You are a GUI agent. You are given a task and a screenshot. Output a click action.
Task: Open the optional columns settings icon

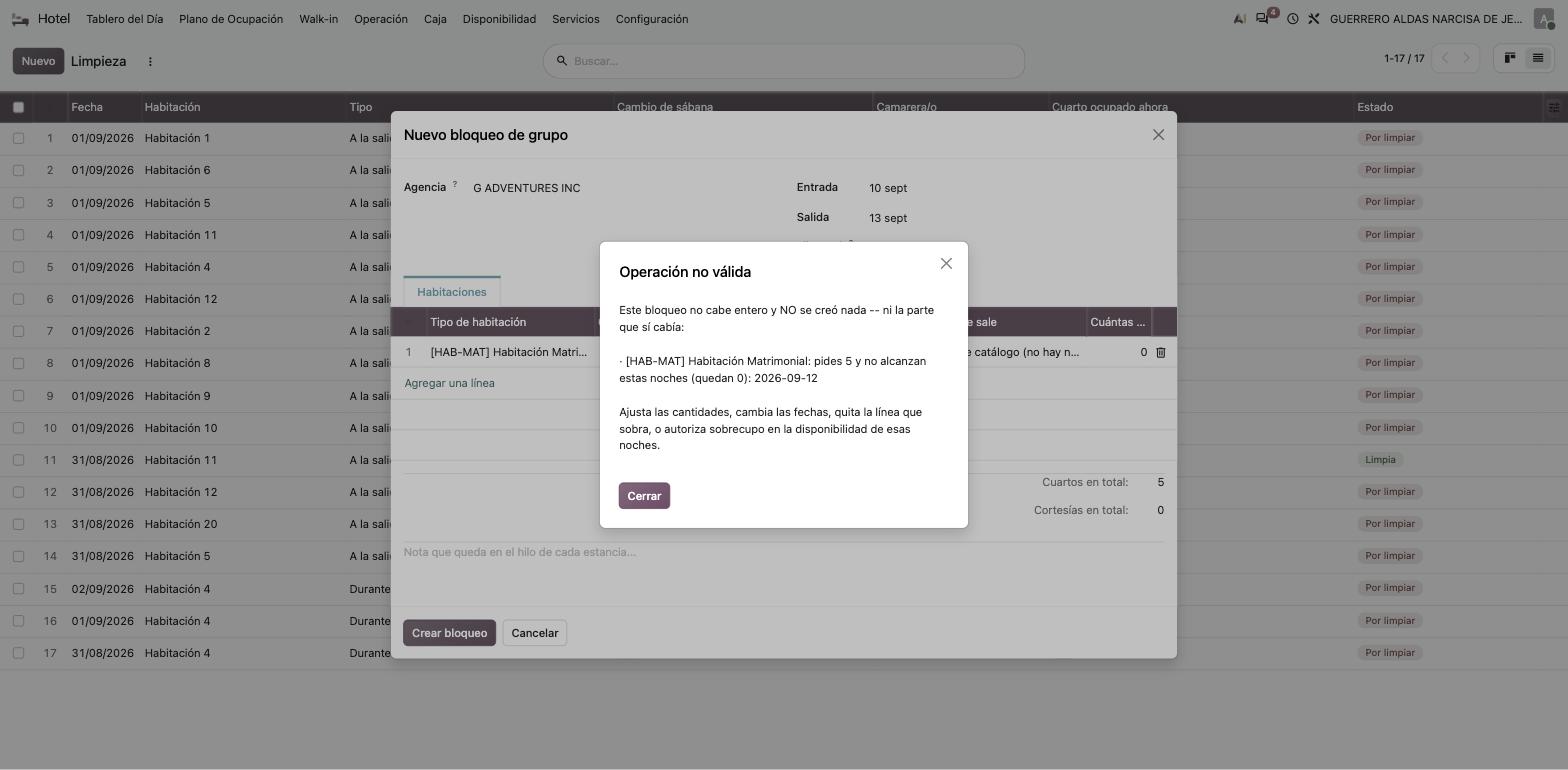tap(1554, 107)
